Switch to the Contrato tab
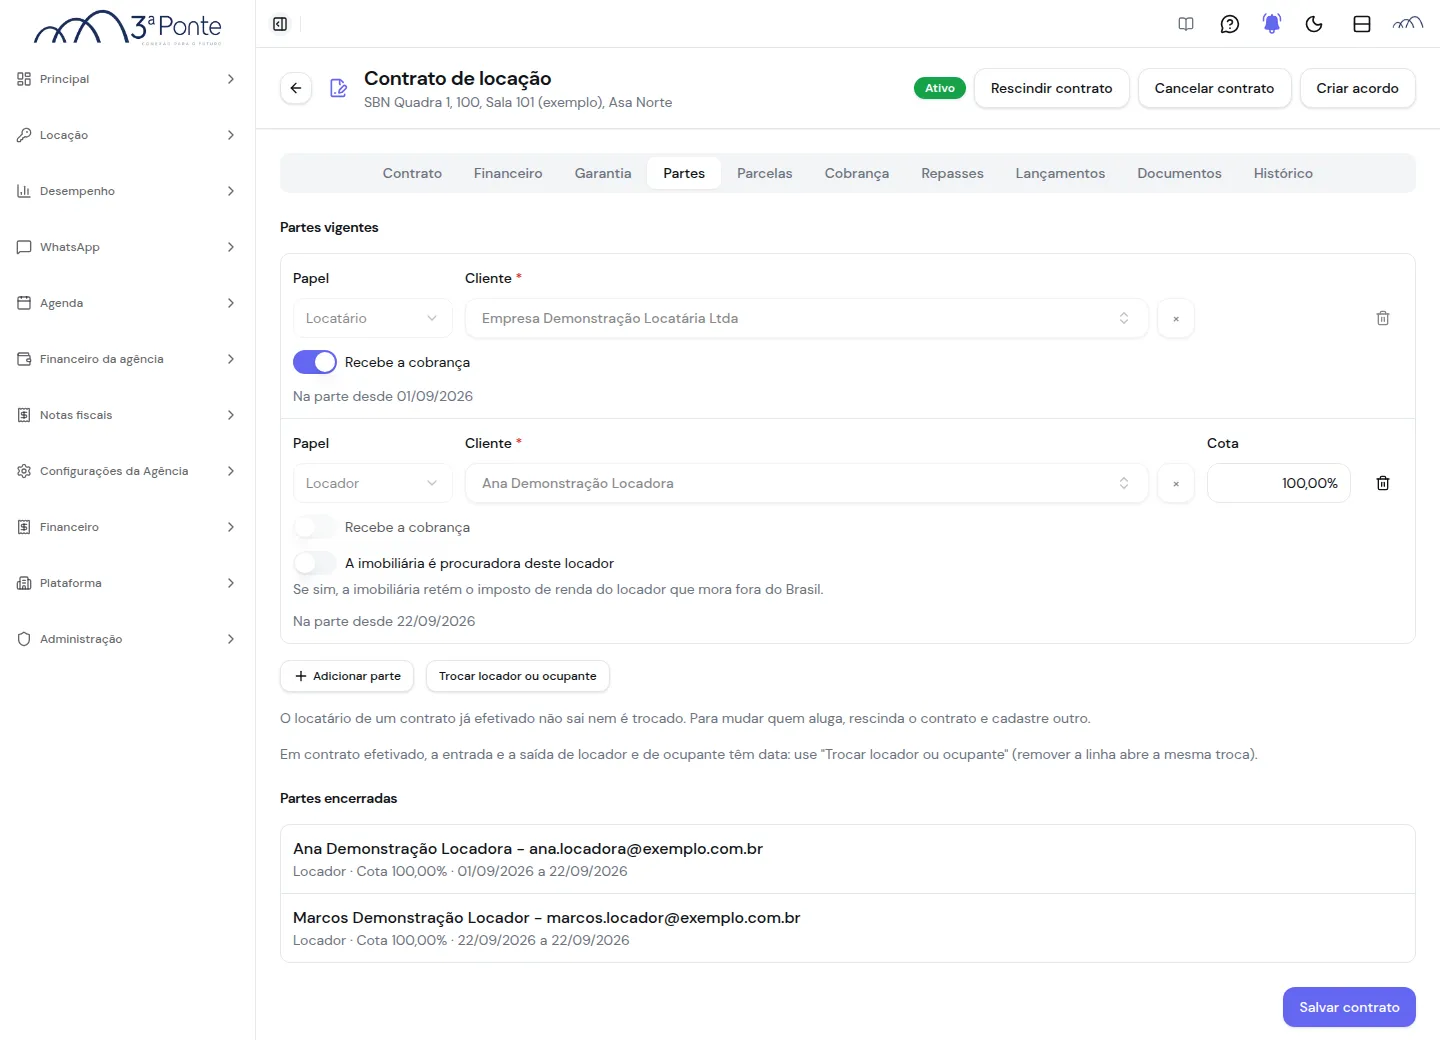This screenshot has width=1440, height=1040. (x=412, y=173)
